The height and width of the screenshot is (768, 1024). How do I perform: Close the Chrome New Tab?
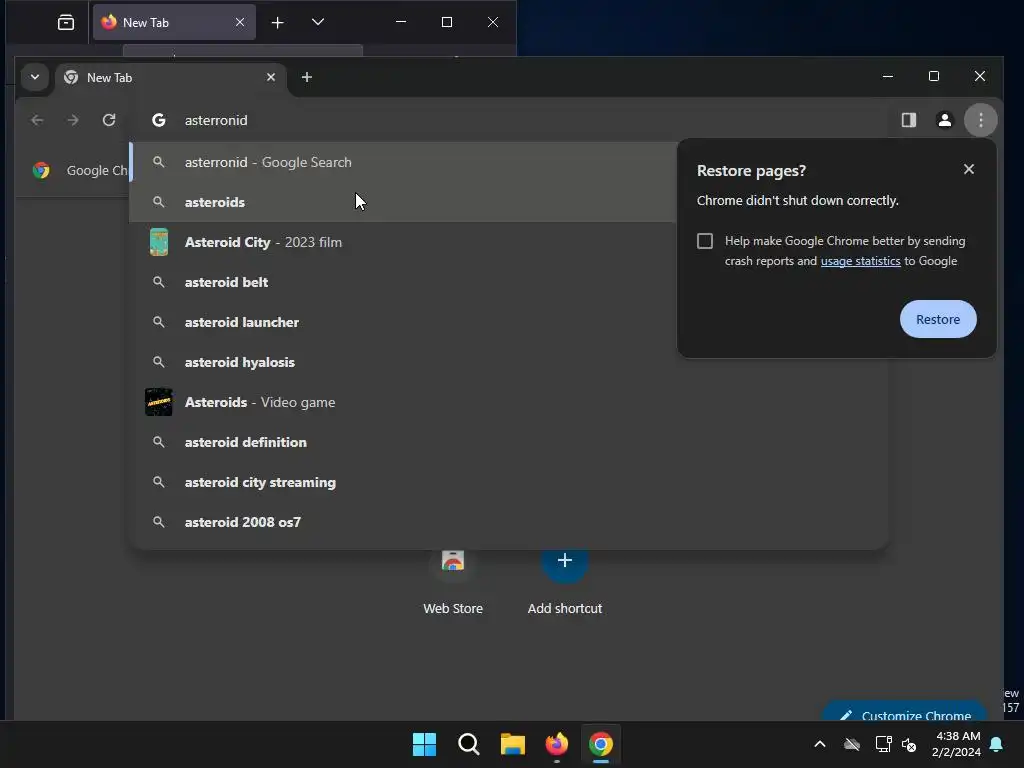[x=270, y=77]
